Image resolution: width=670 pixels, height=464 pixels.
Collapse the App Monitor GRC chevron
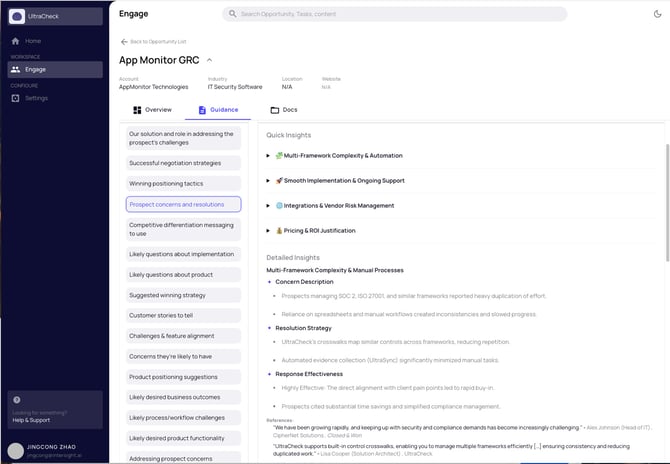pyautogui.click(x=209, y=60)
